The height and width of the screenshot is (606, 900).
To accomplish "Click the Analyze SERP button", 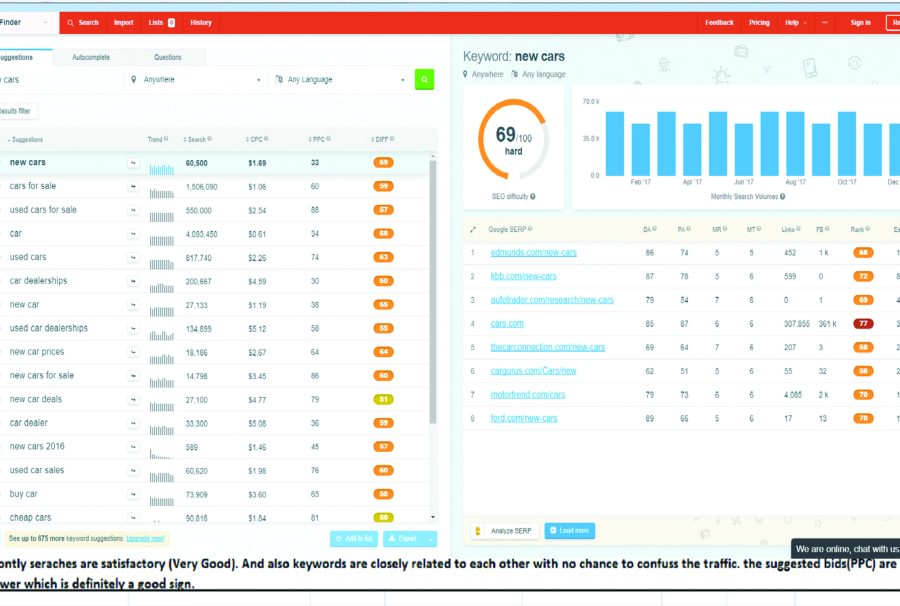I will (505, 531).
